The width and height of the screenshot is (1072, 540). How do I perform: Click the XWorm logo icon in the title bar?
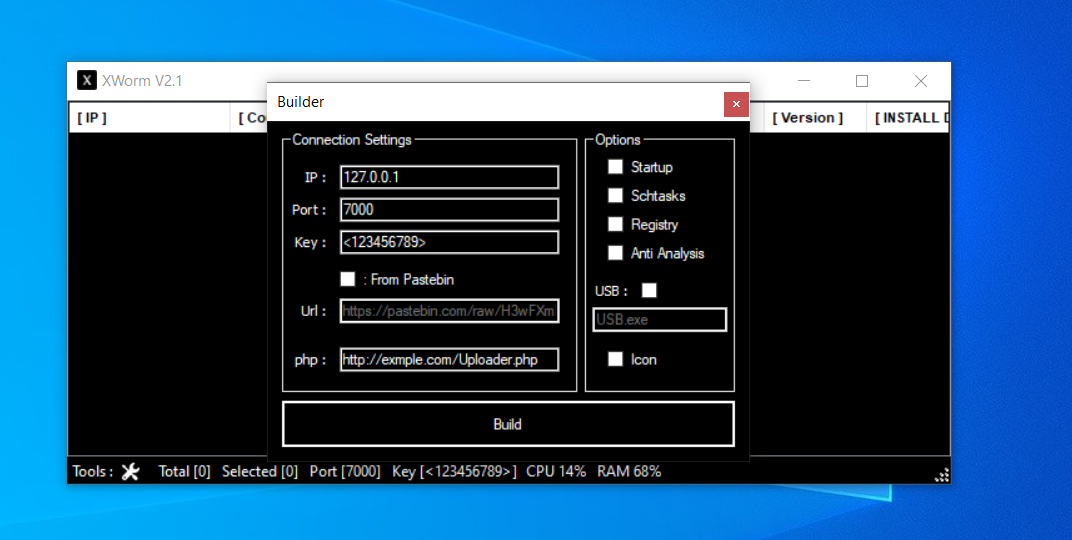[86, 80]
